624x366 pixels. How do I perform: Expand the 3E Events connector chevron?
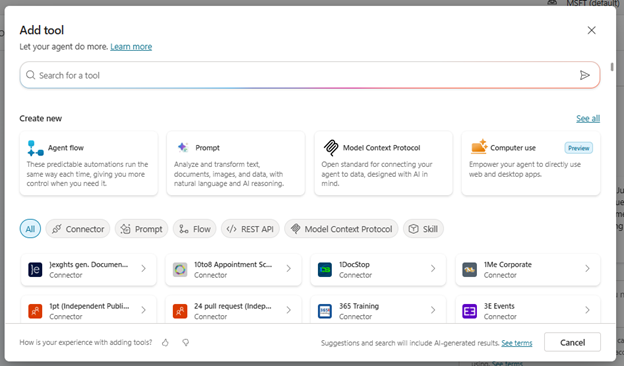coord(587,310)
